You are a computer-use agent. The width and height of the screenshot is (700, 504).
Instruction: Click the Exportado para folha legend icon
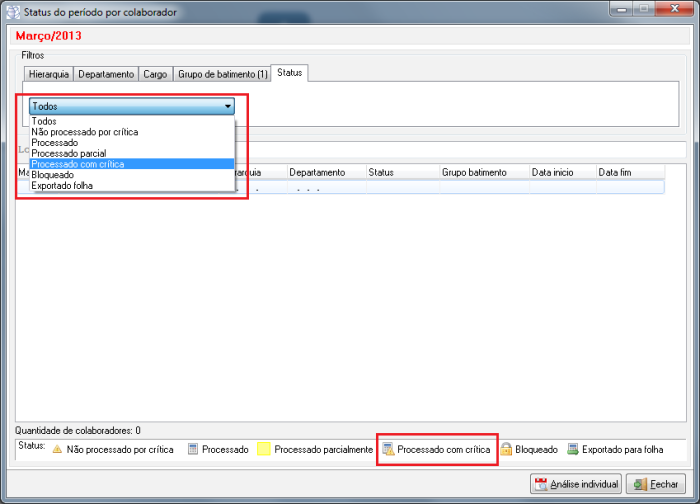point(574,450)
